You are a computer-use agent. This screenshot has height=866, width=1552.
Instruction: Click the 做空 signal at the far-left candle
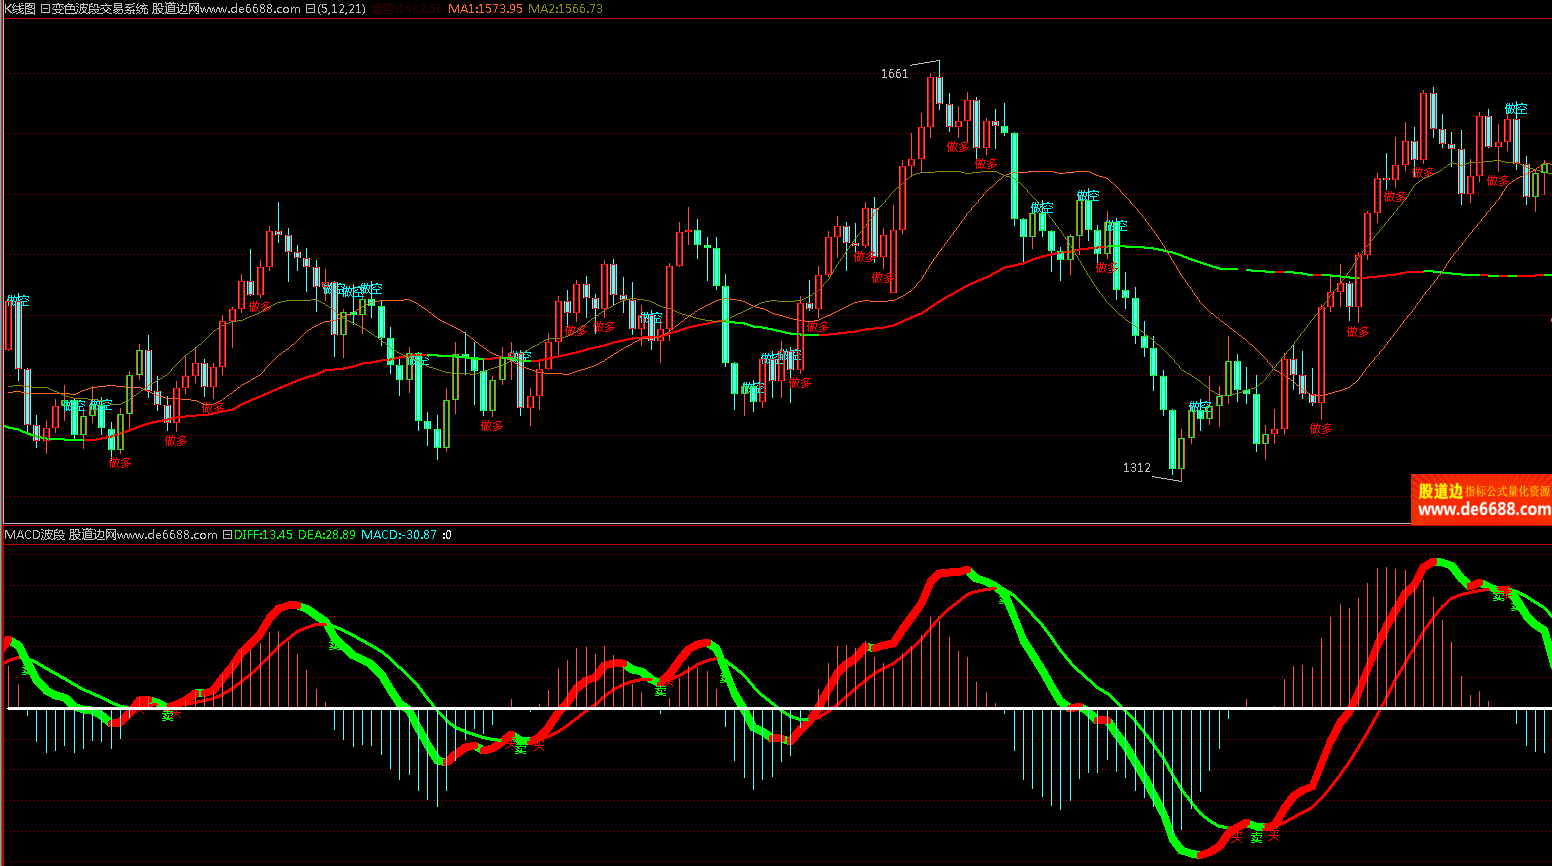pos(18,300)
